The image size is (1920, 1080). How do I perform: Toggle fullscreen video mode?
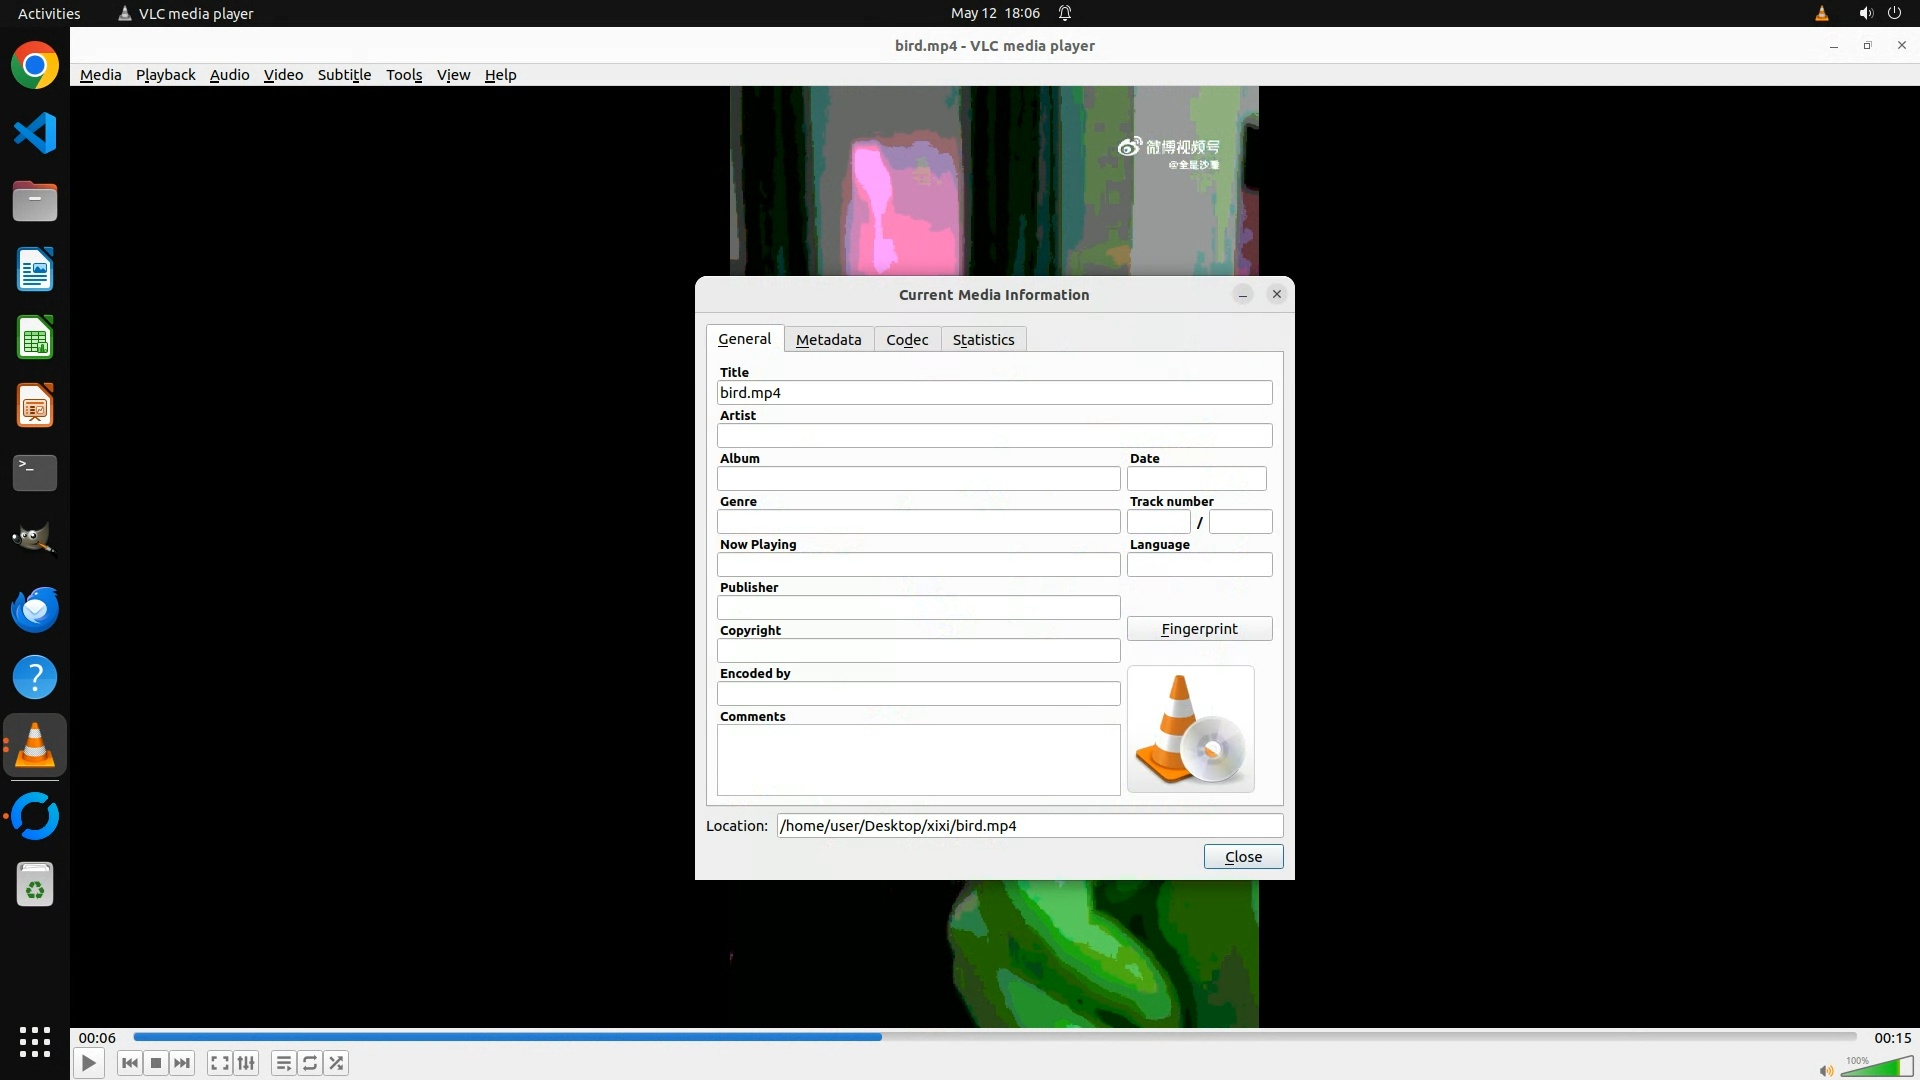tap(220, 1063)
